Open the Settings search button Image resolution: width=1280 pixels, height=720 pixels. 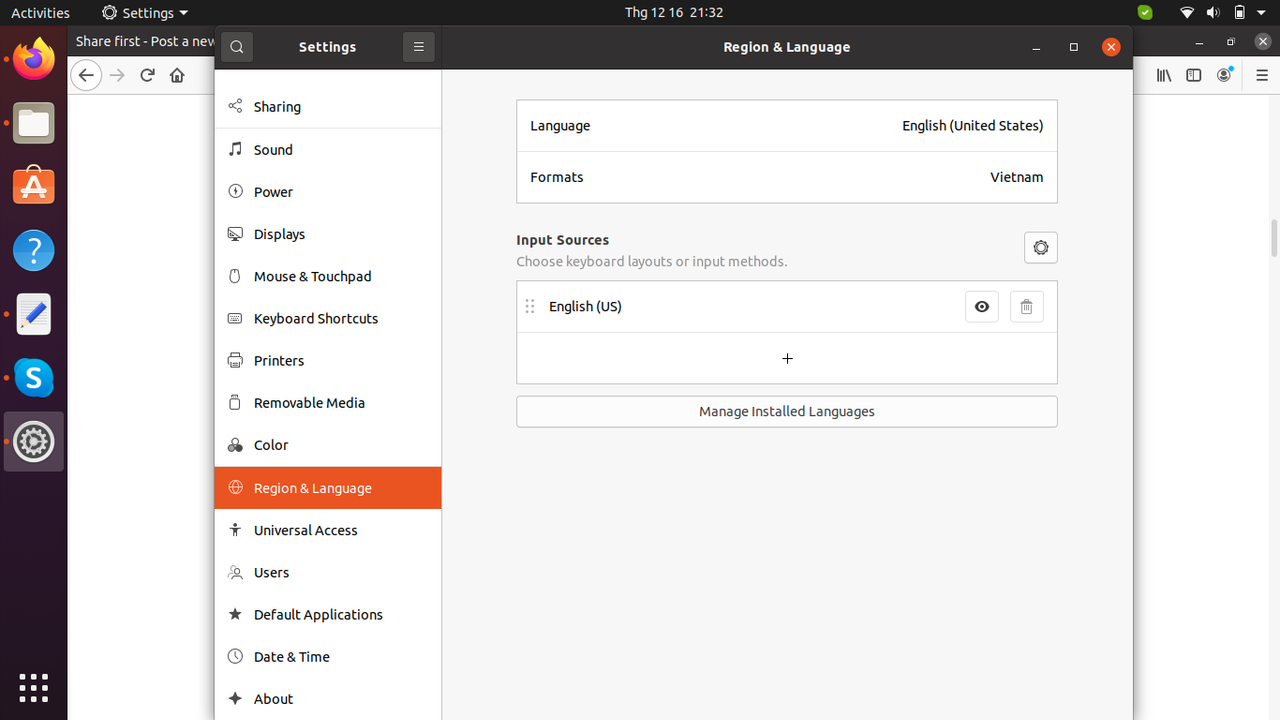point(237,46)
